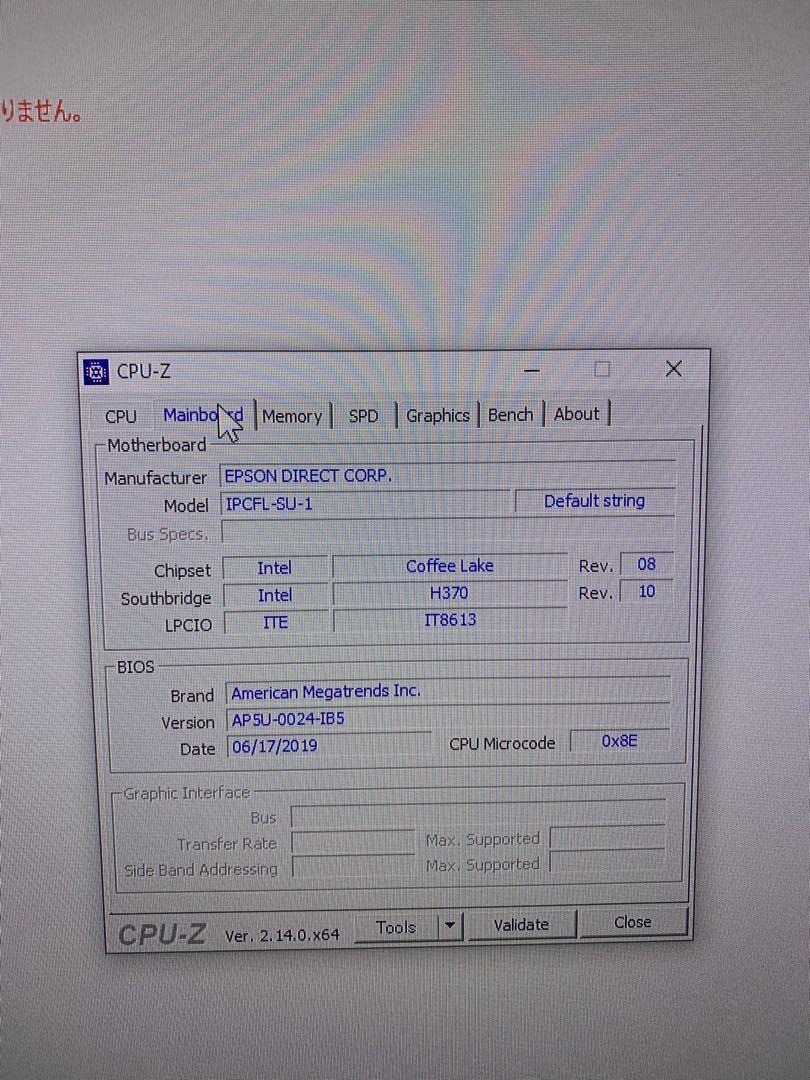This screenshot has width=810, height=1080.
Task: Click the Default string field
Action: pyautogui.click(x=594, y=501)
